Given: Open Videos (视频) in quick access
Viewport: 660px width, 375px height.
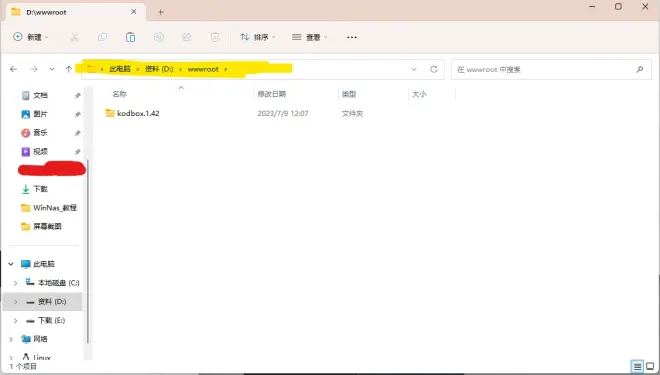Looking at the screenshot, I should tap(40, 152).
